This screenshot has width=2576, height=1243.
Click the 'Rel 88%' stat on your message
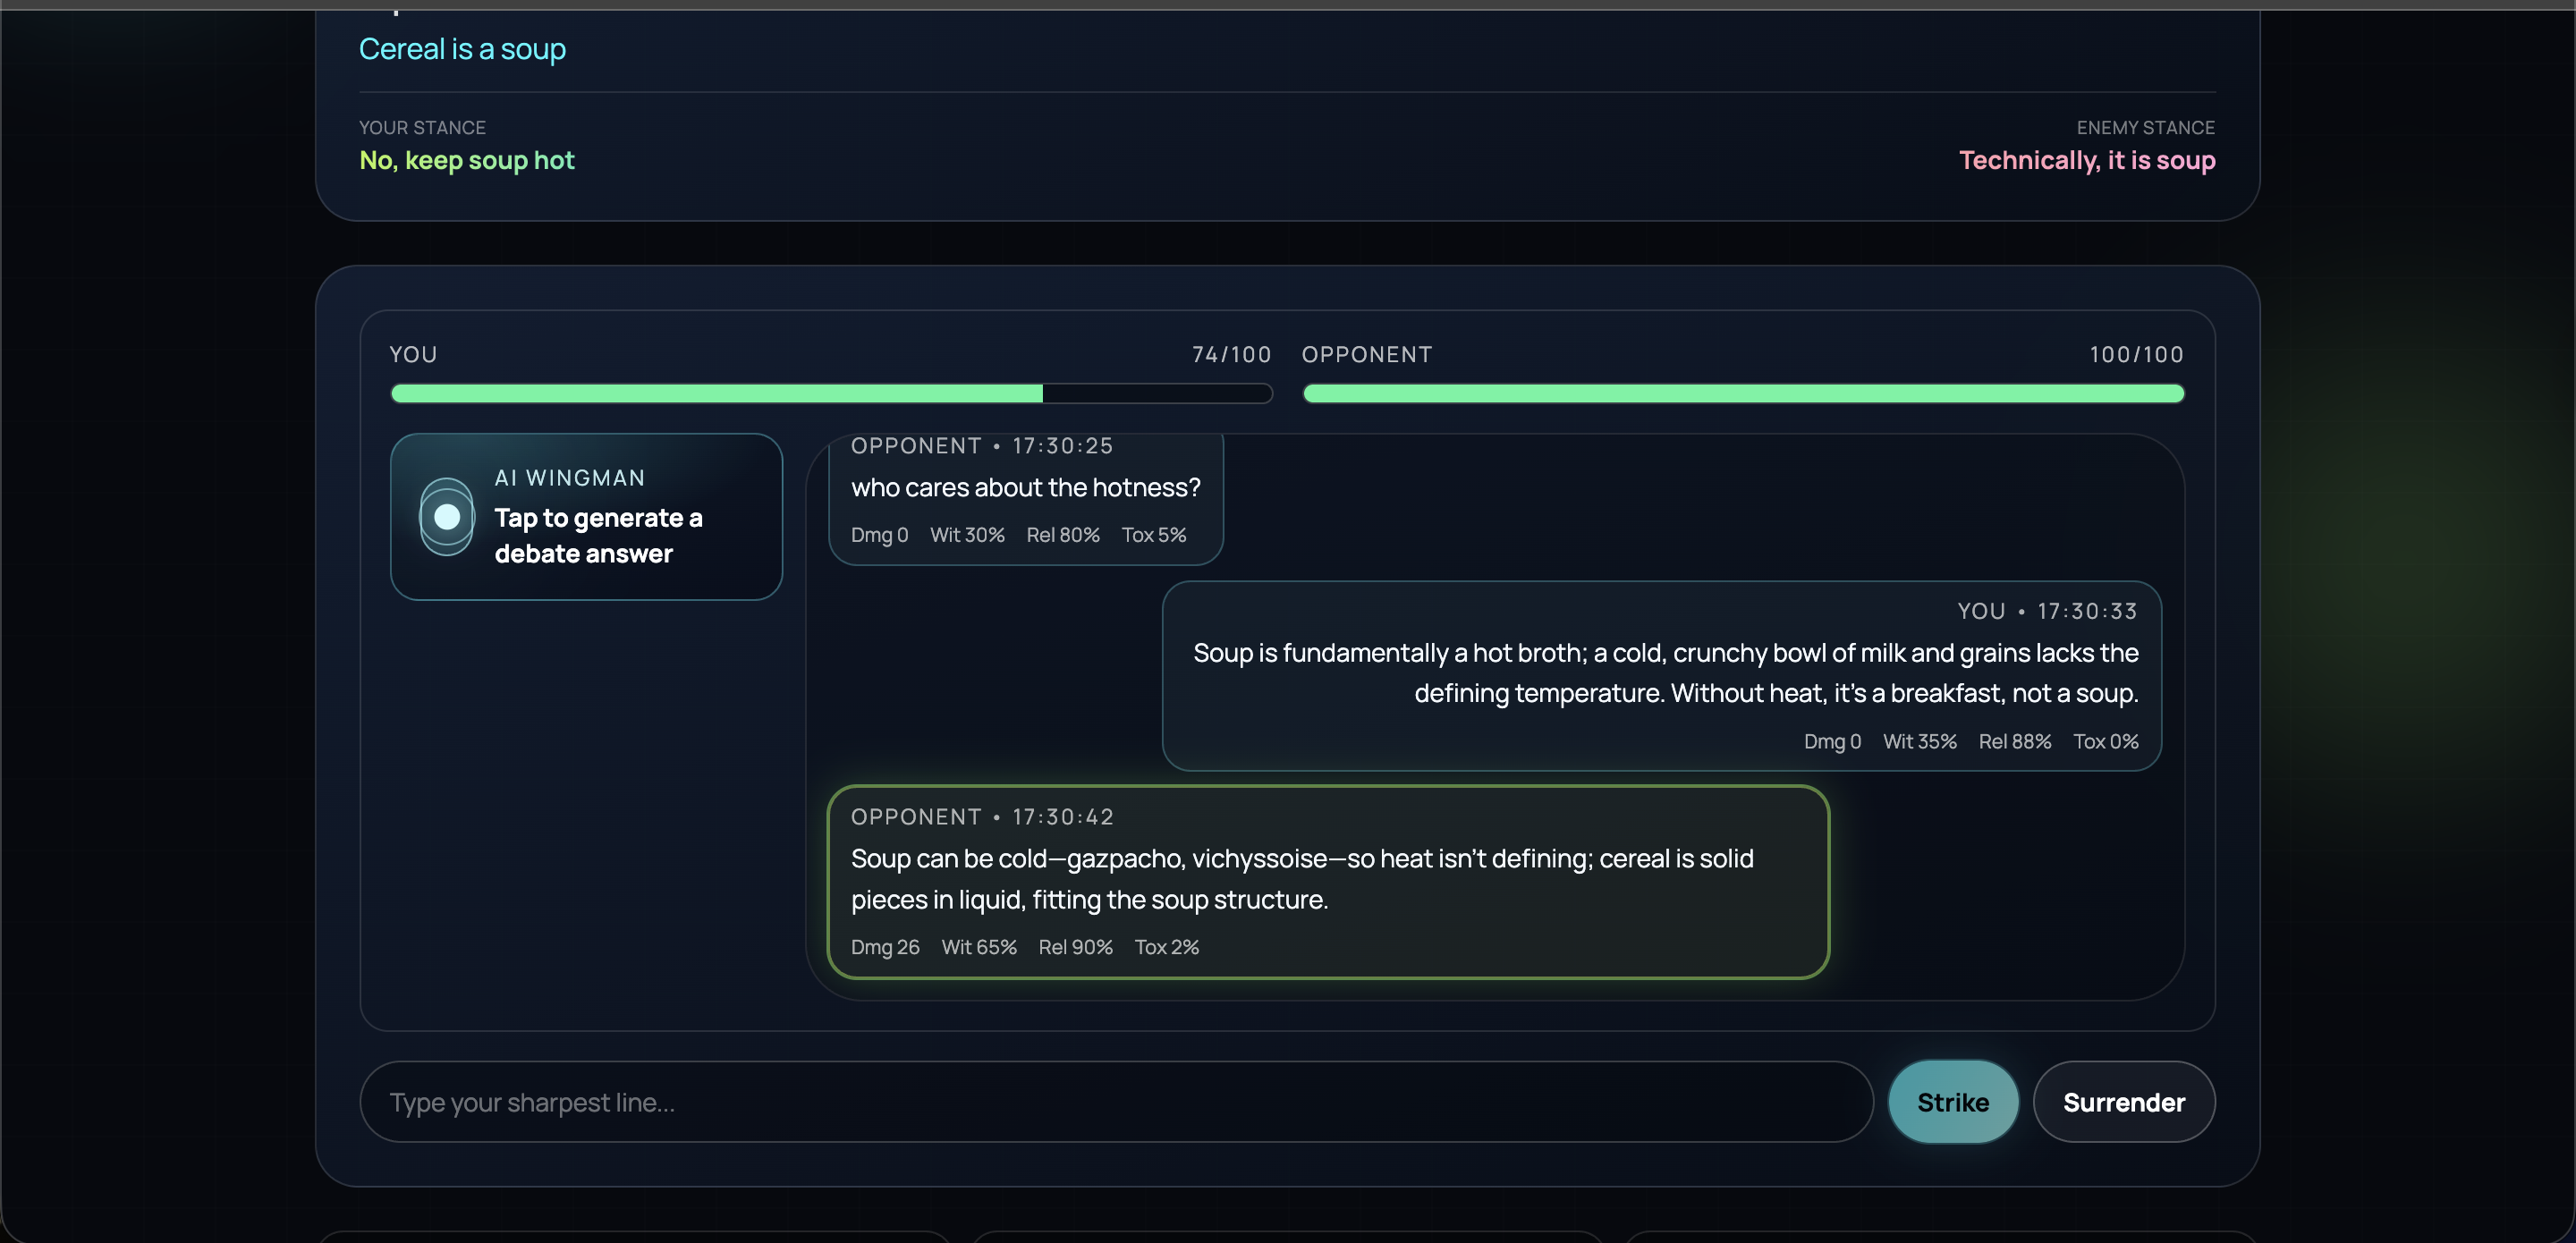tap(2014, 741)
